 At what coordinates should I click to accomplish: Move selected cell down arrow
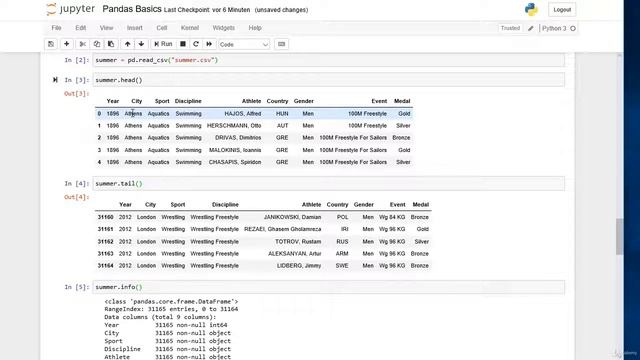pos(141,44)
